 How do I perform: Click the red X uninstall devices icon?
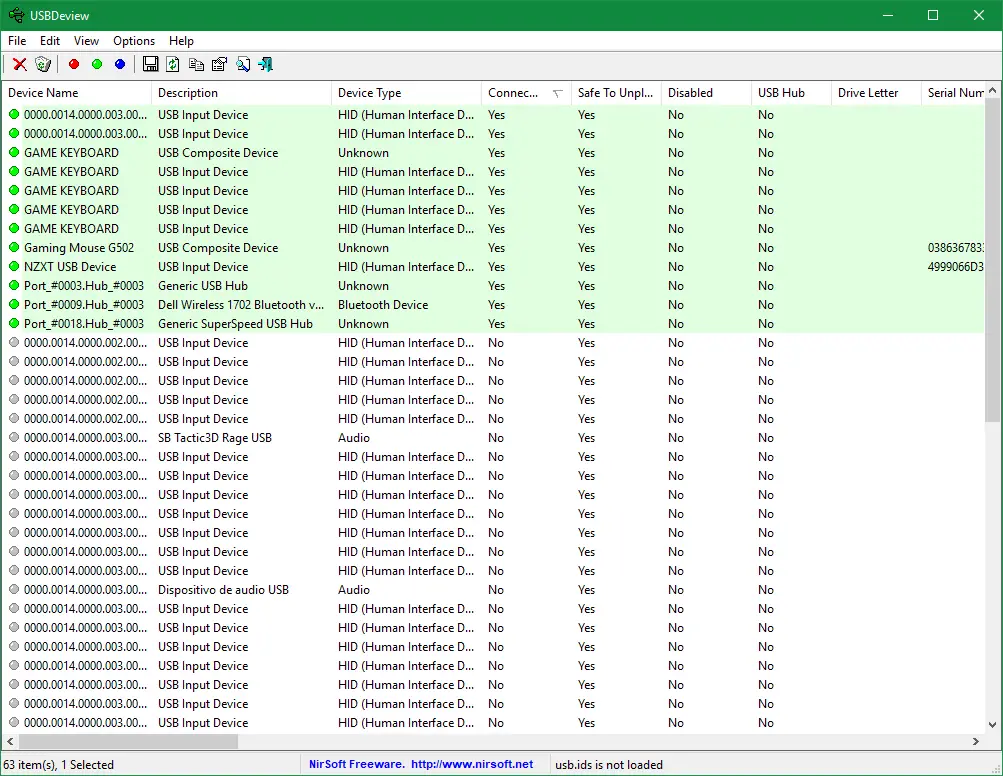(x=19, y=64)
